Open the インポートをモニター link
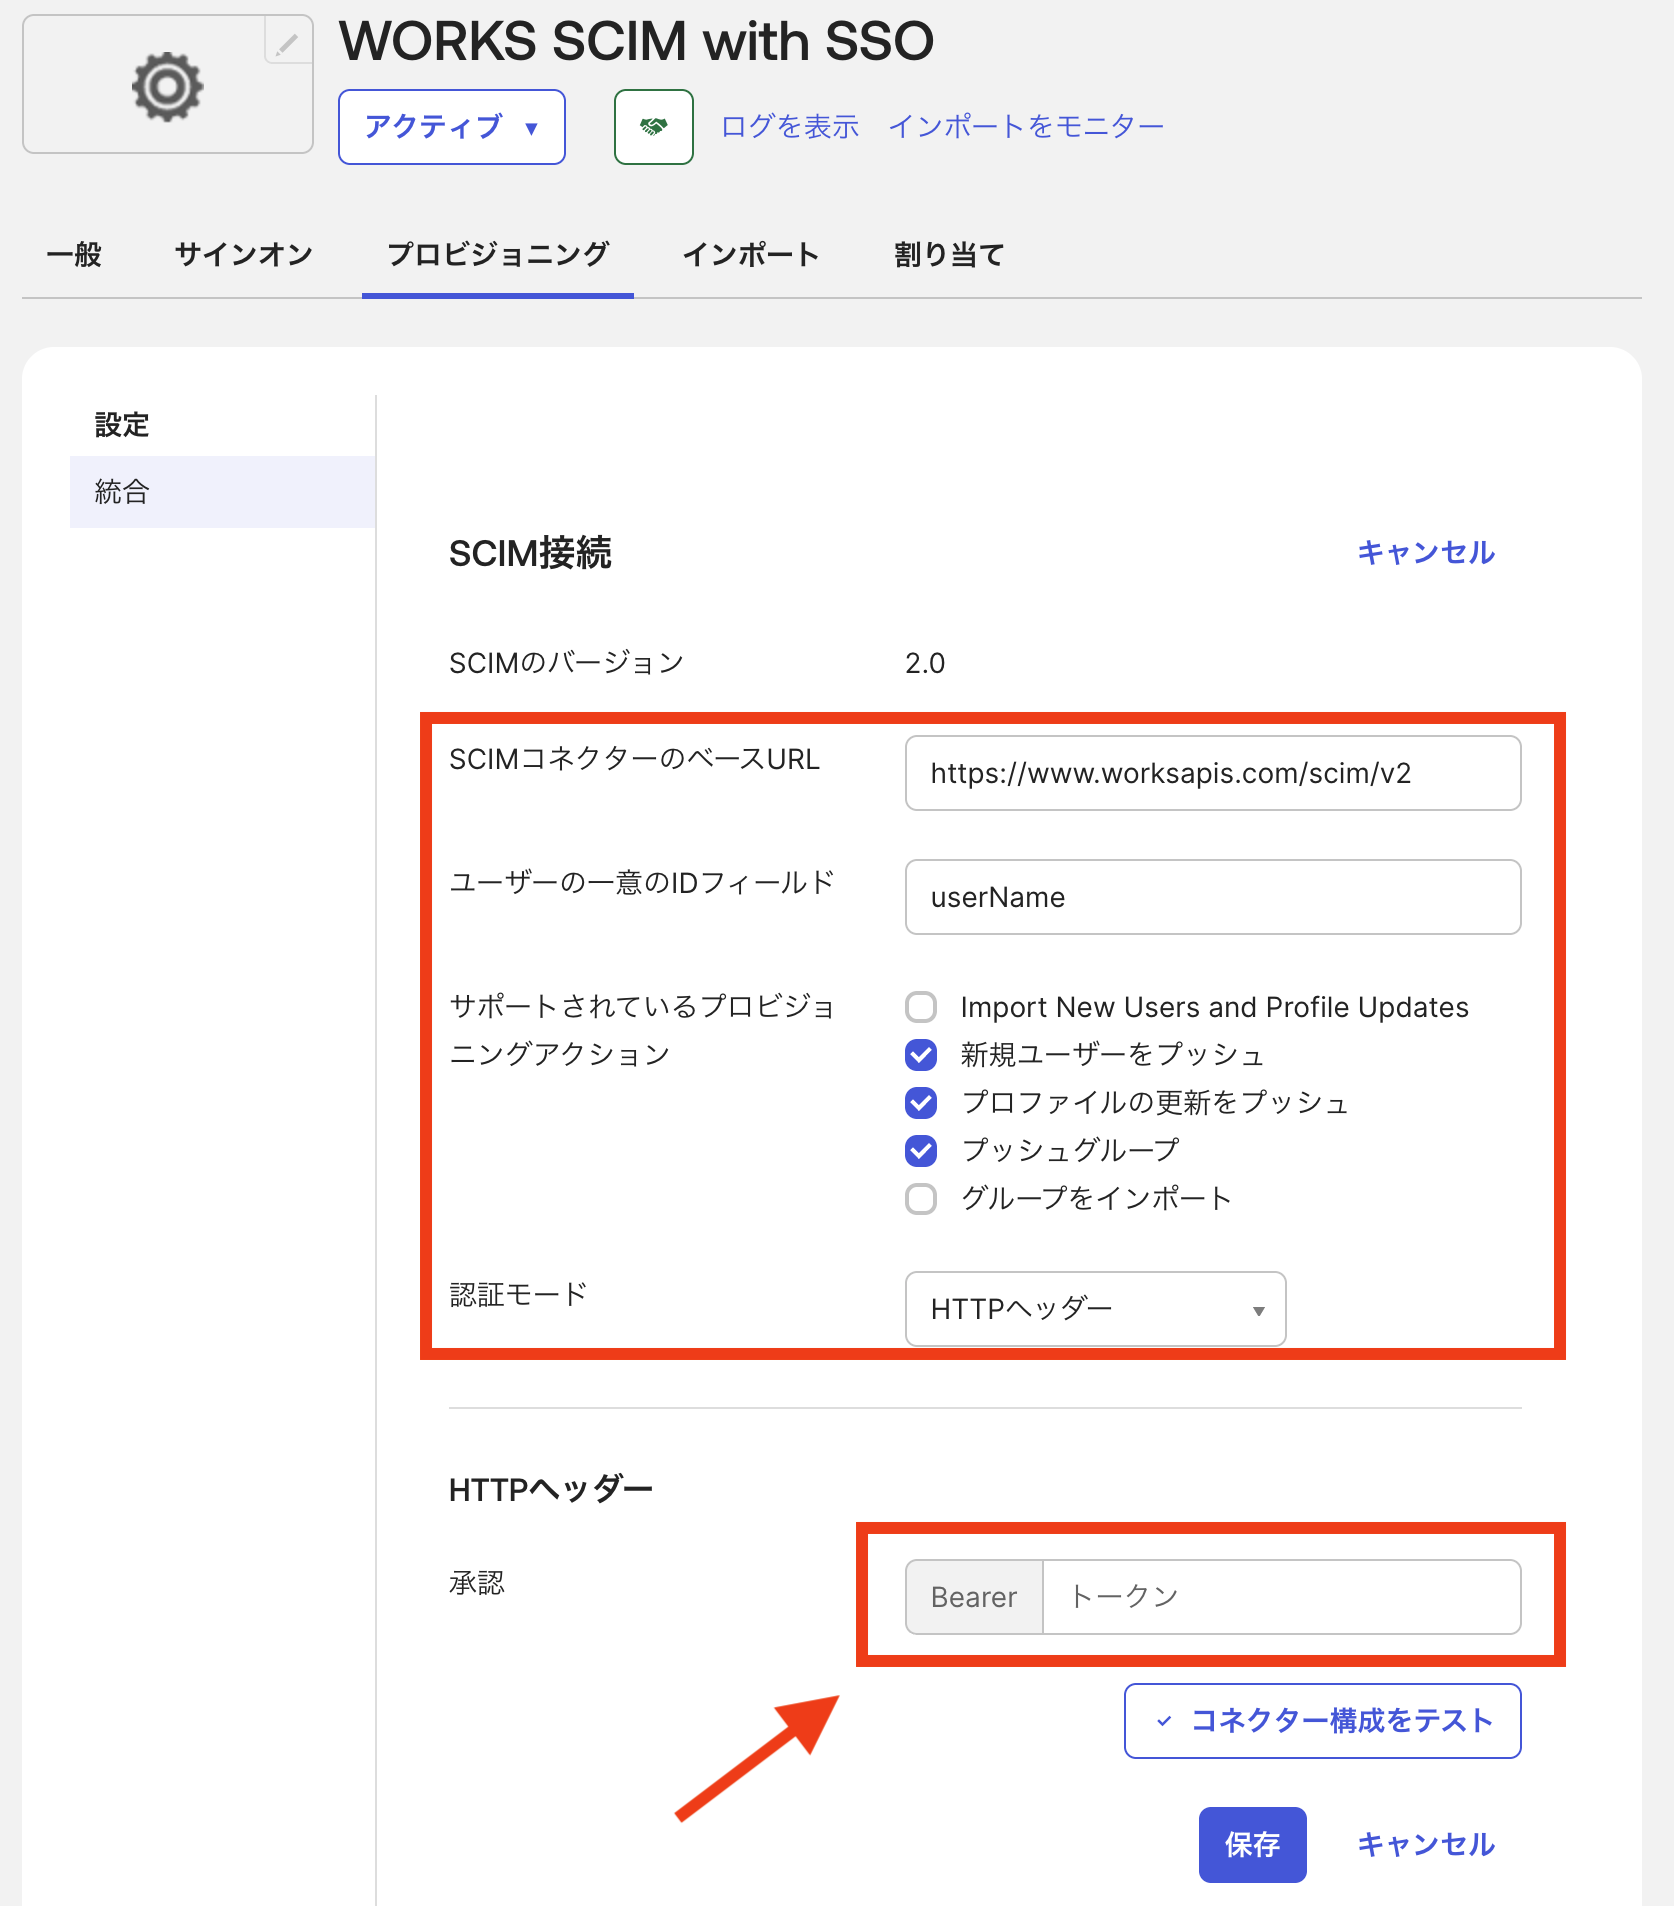 click(1026, 127)
